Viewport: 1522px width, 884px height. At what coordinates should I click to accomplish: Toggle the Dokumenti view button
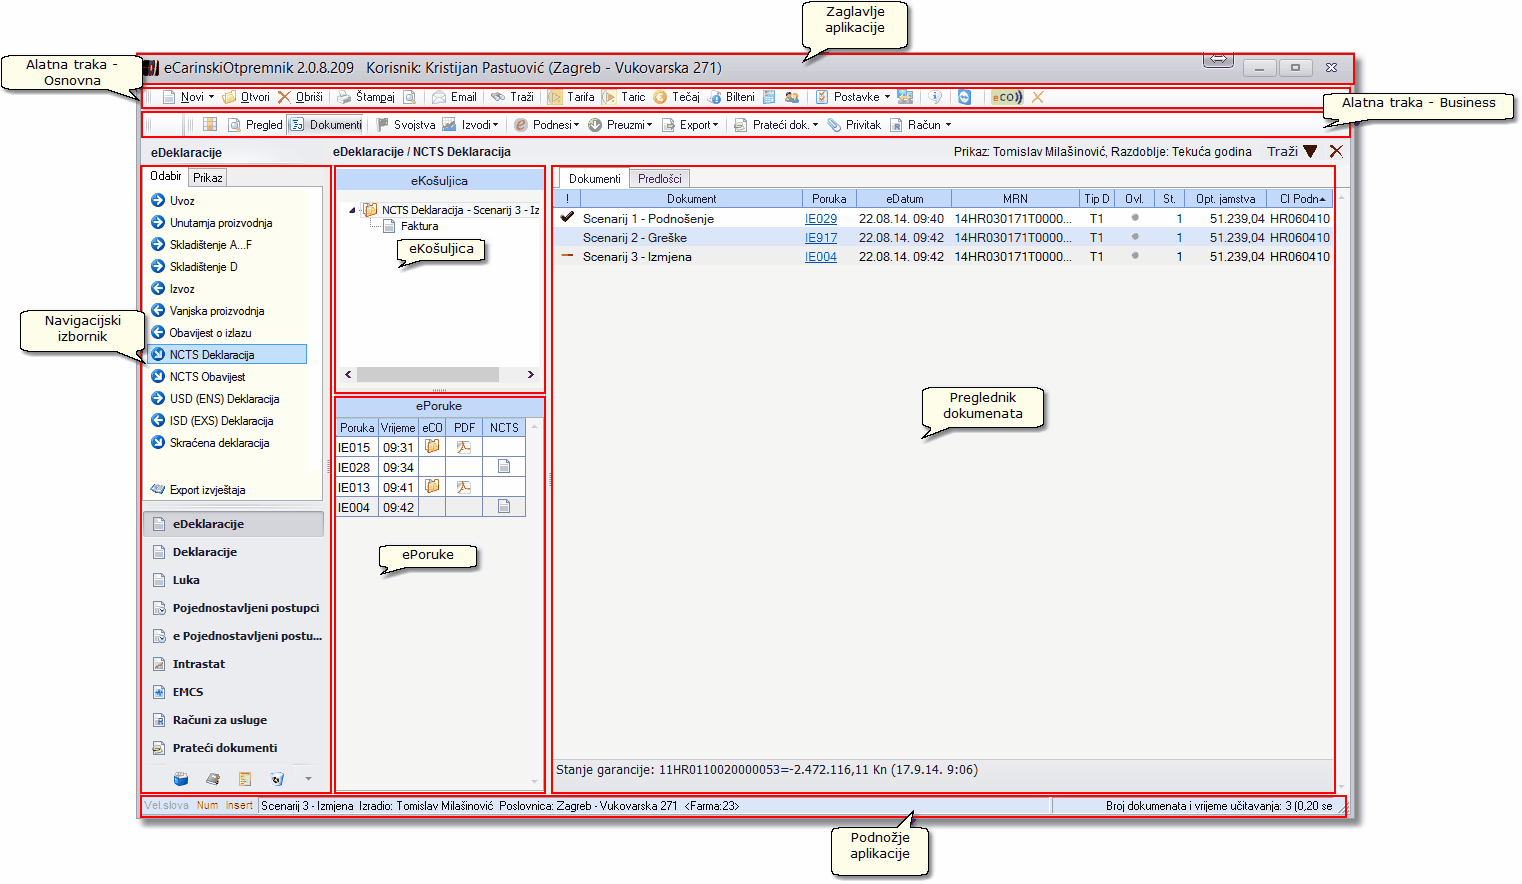[x=326, y=125]
